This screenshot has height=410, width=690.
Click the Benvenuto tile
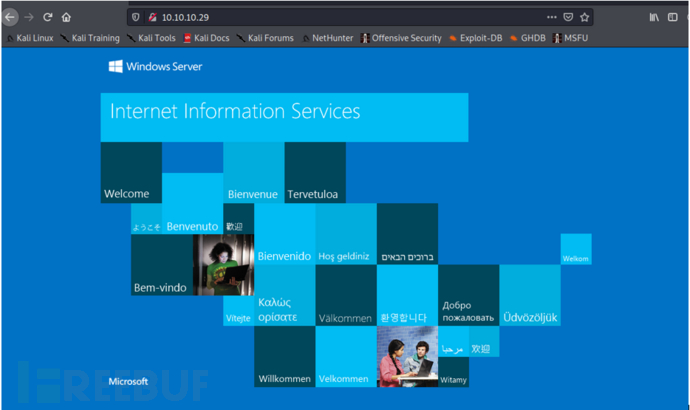click(x=192, y=203)
